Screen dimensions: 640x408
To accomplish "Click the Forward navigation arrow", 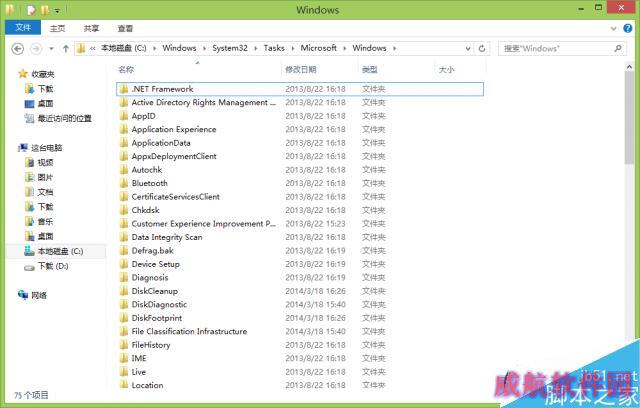I will click(x=36, y=49).
